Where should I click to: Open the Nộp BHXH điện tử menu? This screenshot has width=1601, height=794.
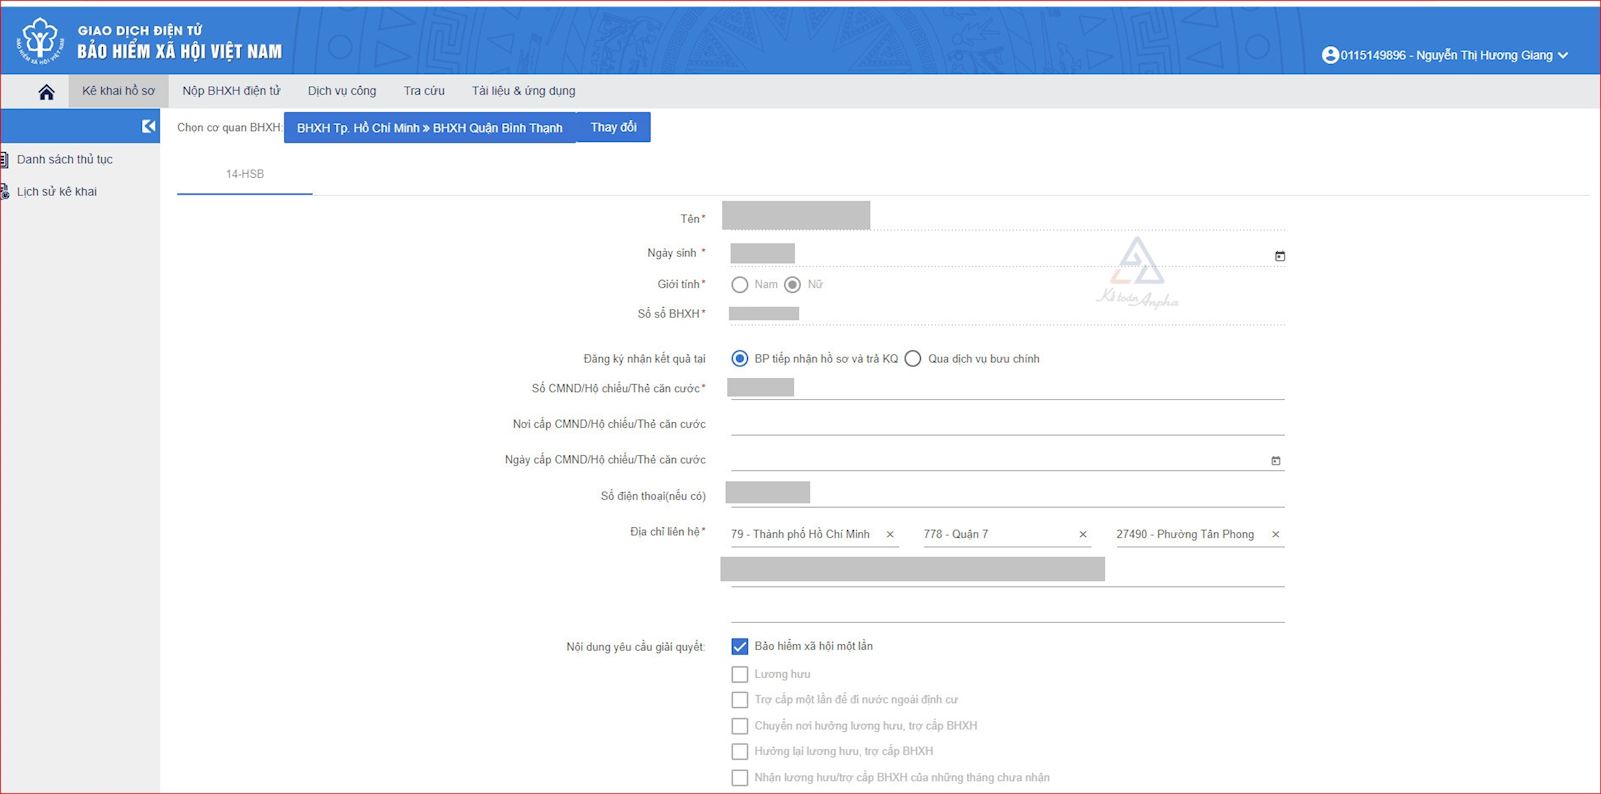tap(231, 91)
